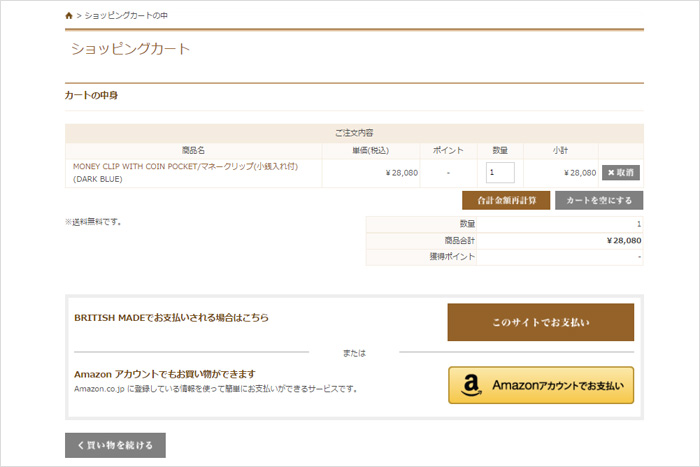Click the ショッピングカートの中 breadcrumb text

pyautogui.click(x=126, y=16)
